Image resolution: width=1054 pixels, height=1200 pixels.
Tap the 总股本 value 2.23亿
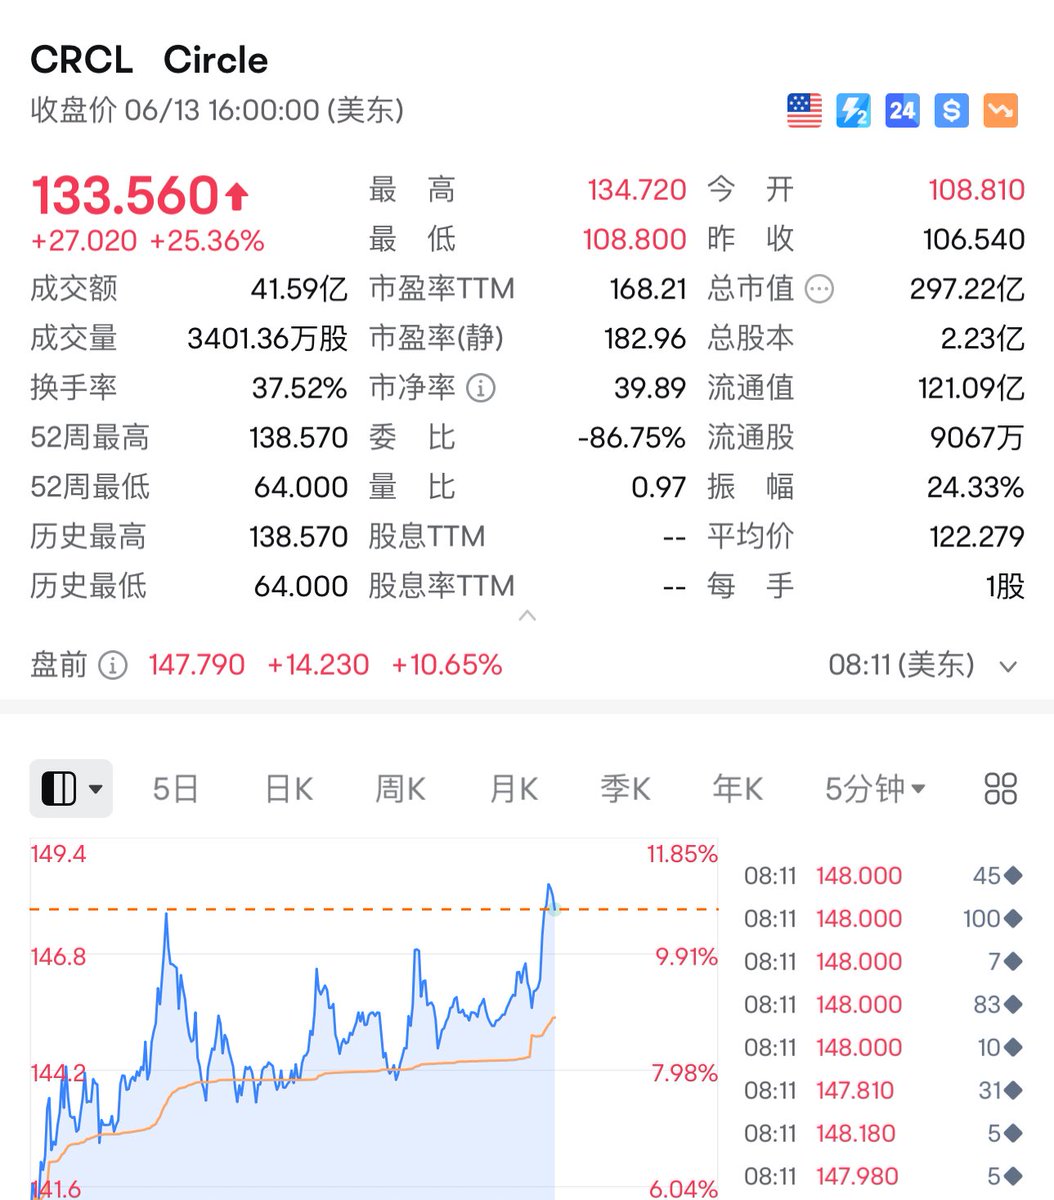click(x=982, y=339)
